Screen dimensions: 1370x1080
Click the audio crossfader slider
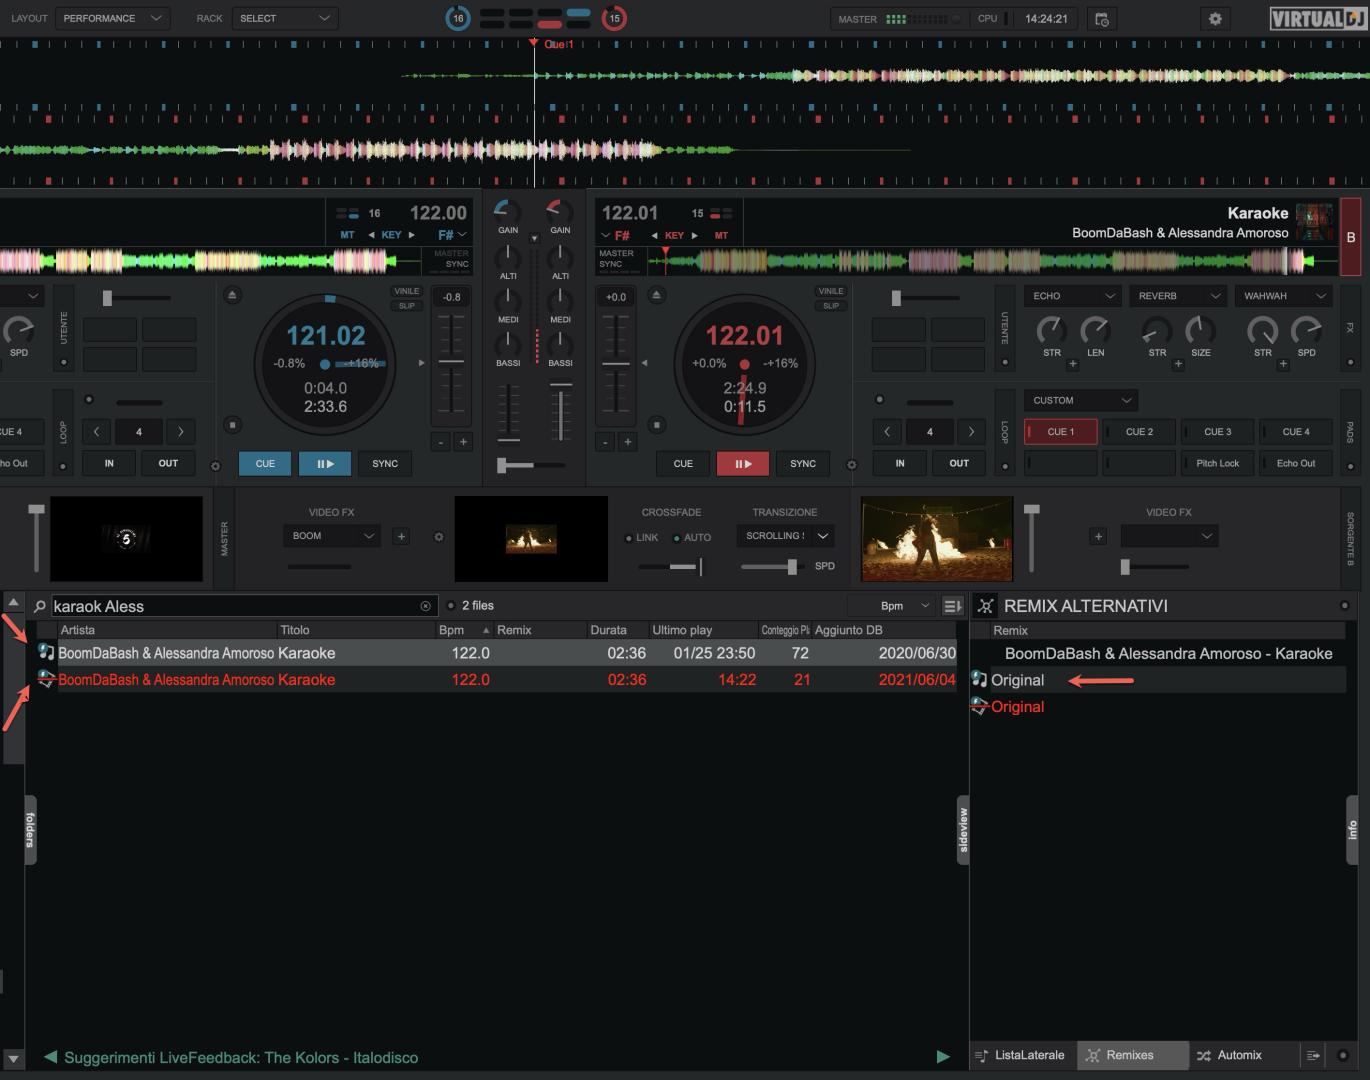pyautogui.click(x=530, y=465)
